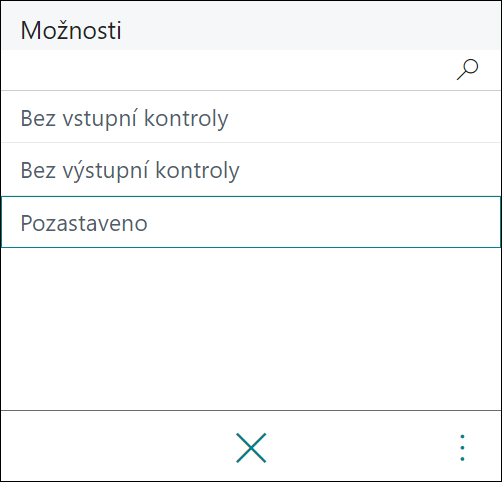
Task: Start a search via the magnifier icon
Action: pyautogui.click(x=467, y=69)
